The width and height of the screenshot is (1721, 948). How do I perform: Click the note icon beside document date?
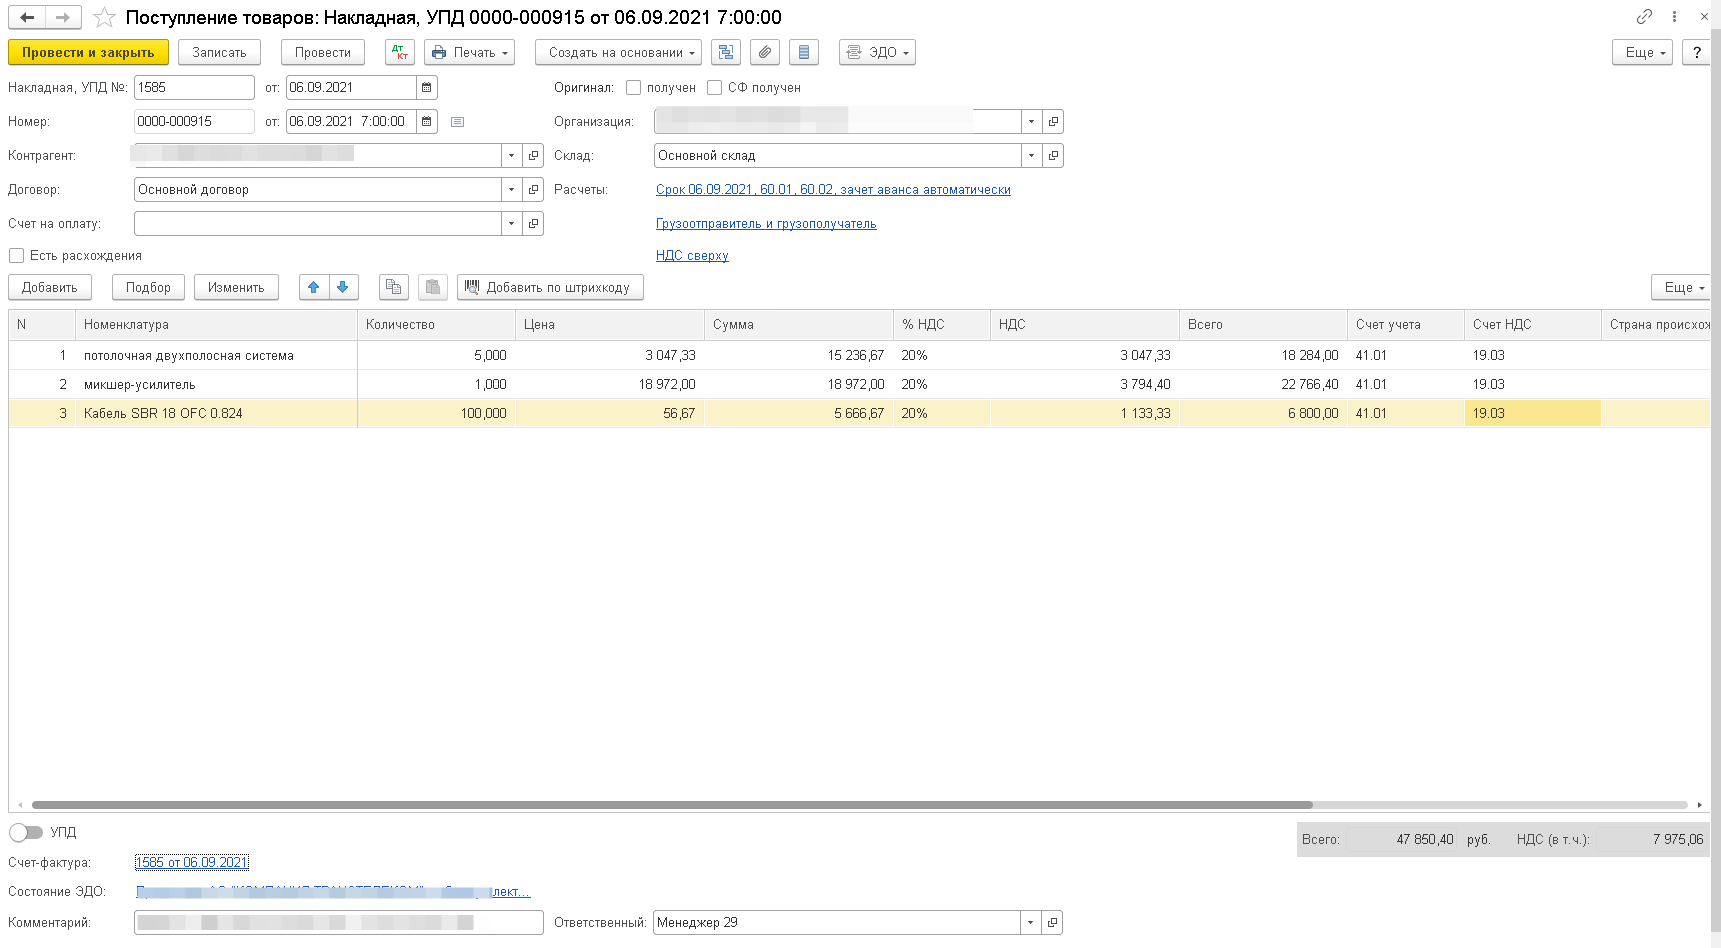tap(457, 122)
